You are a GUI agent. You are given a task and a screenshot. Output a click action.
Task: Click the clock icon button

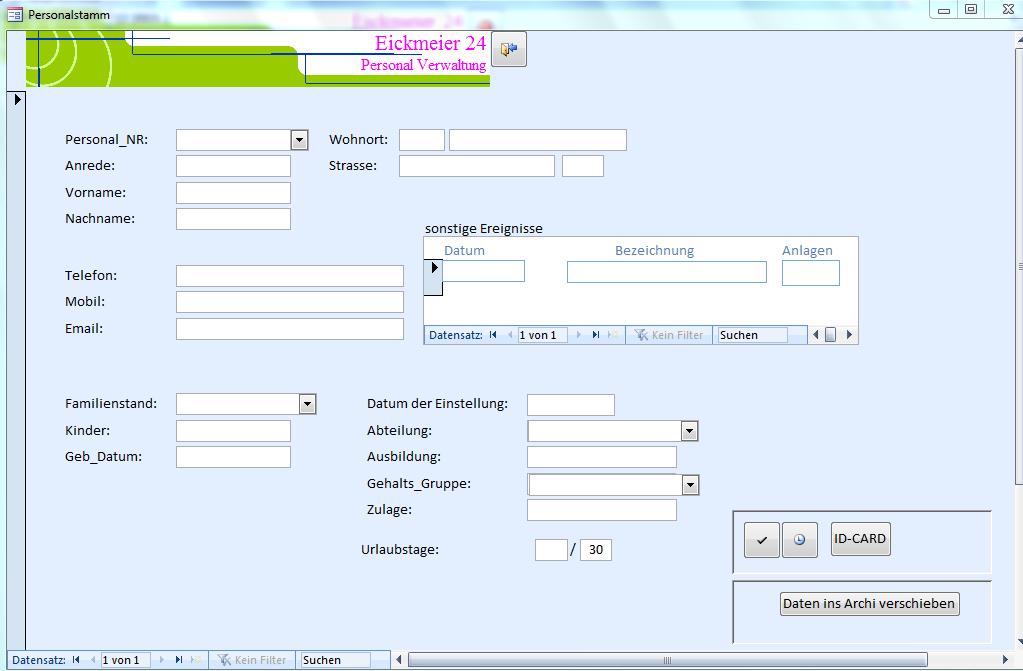(x=799, y=540)
